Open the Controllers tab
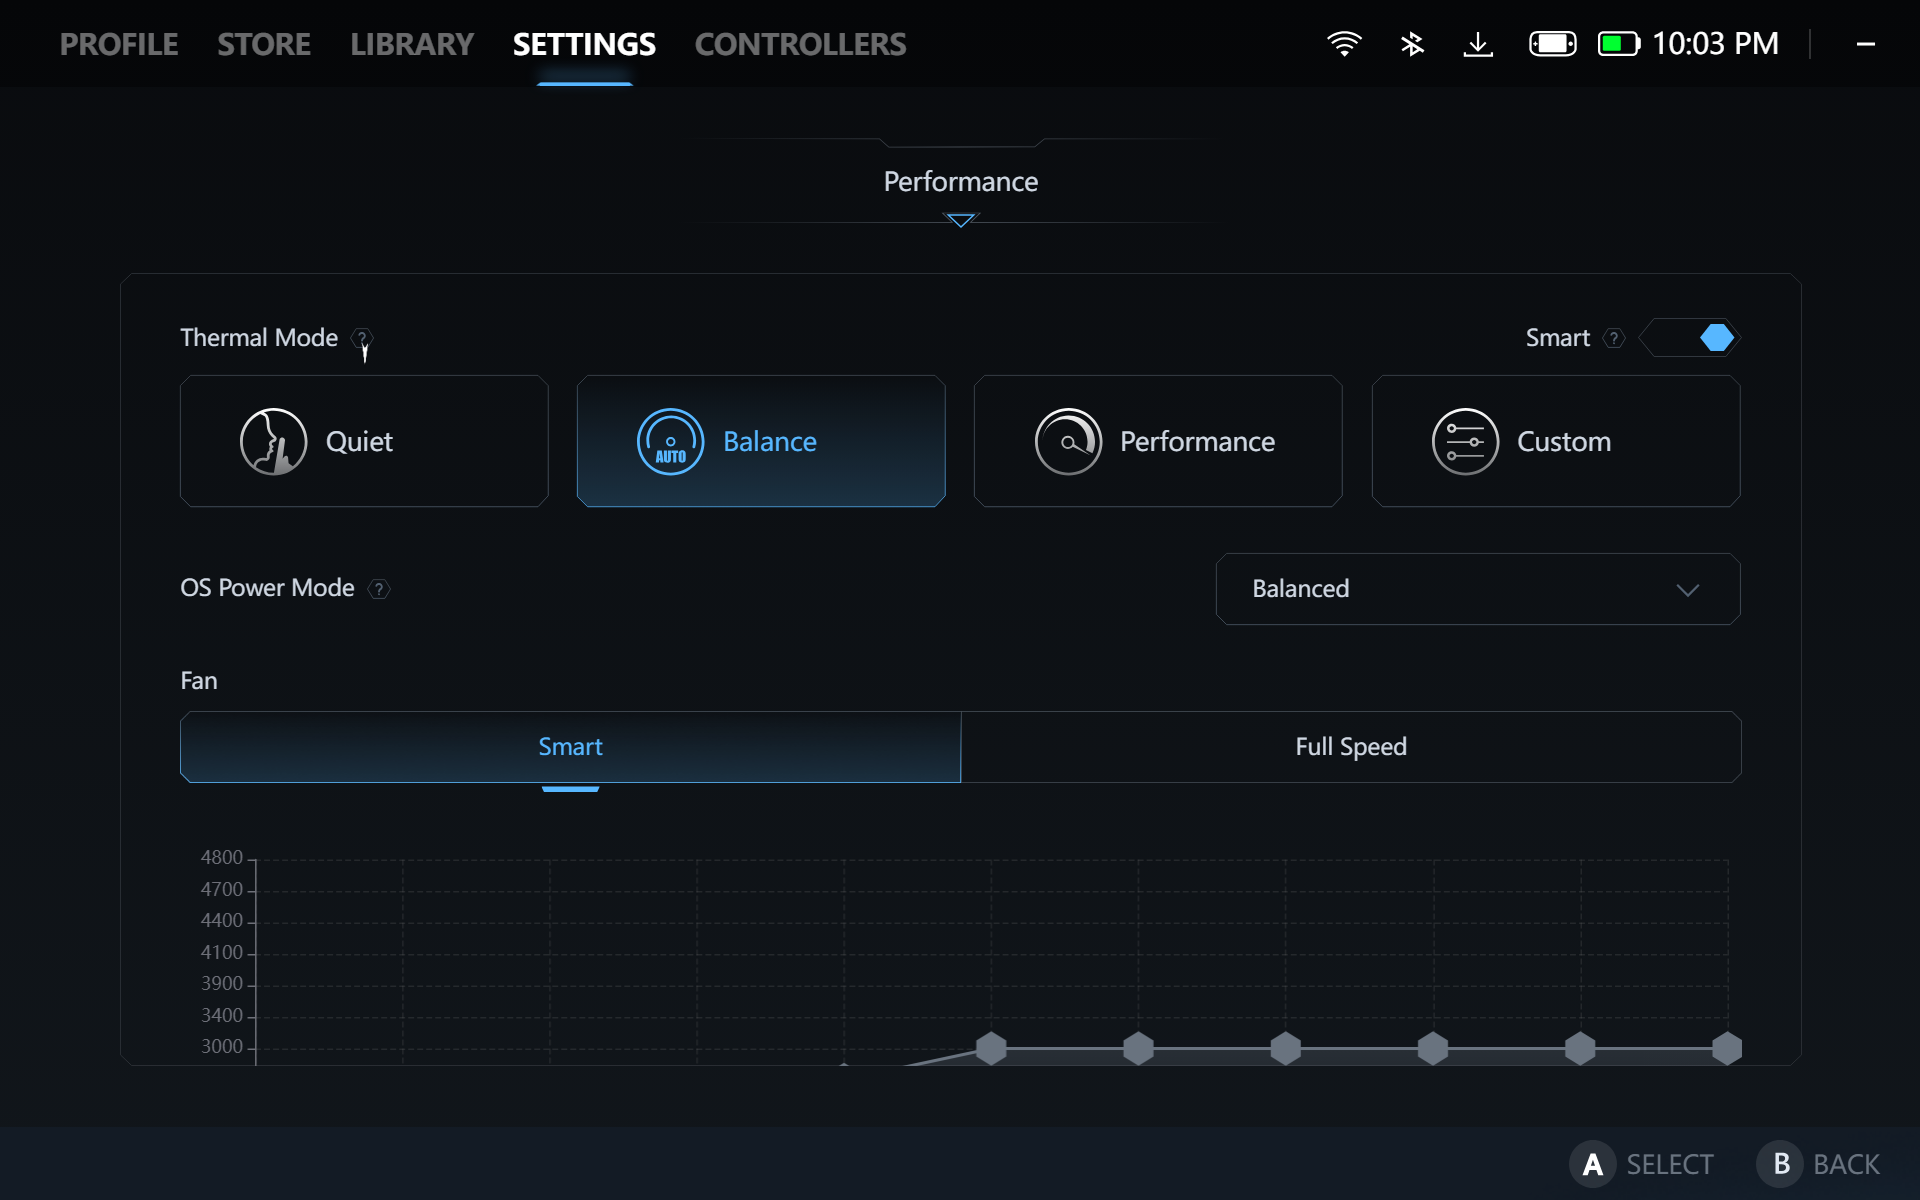The width and height of the screenshot is (1920, 1200). 800,44
